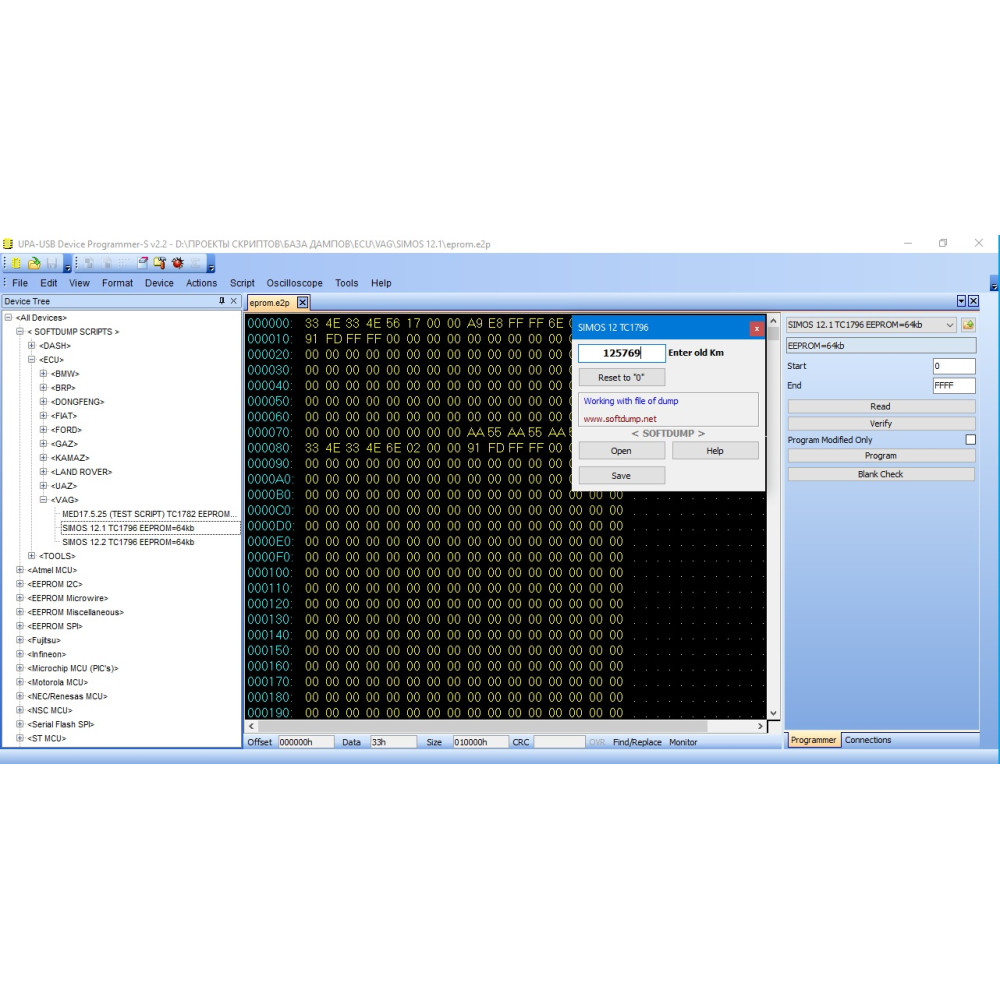Image resolution: width=1000 pixels, height=1000 pixels.
Task: Expand the FORD tree node
Action: (x=43, y=430)
